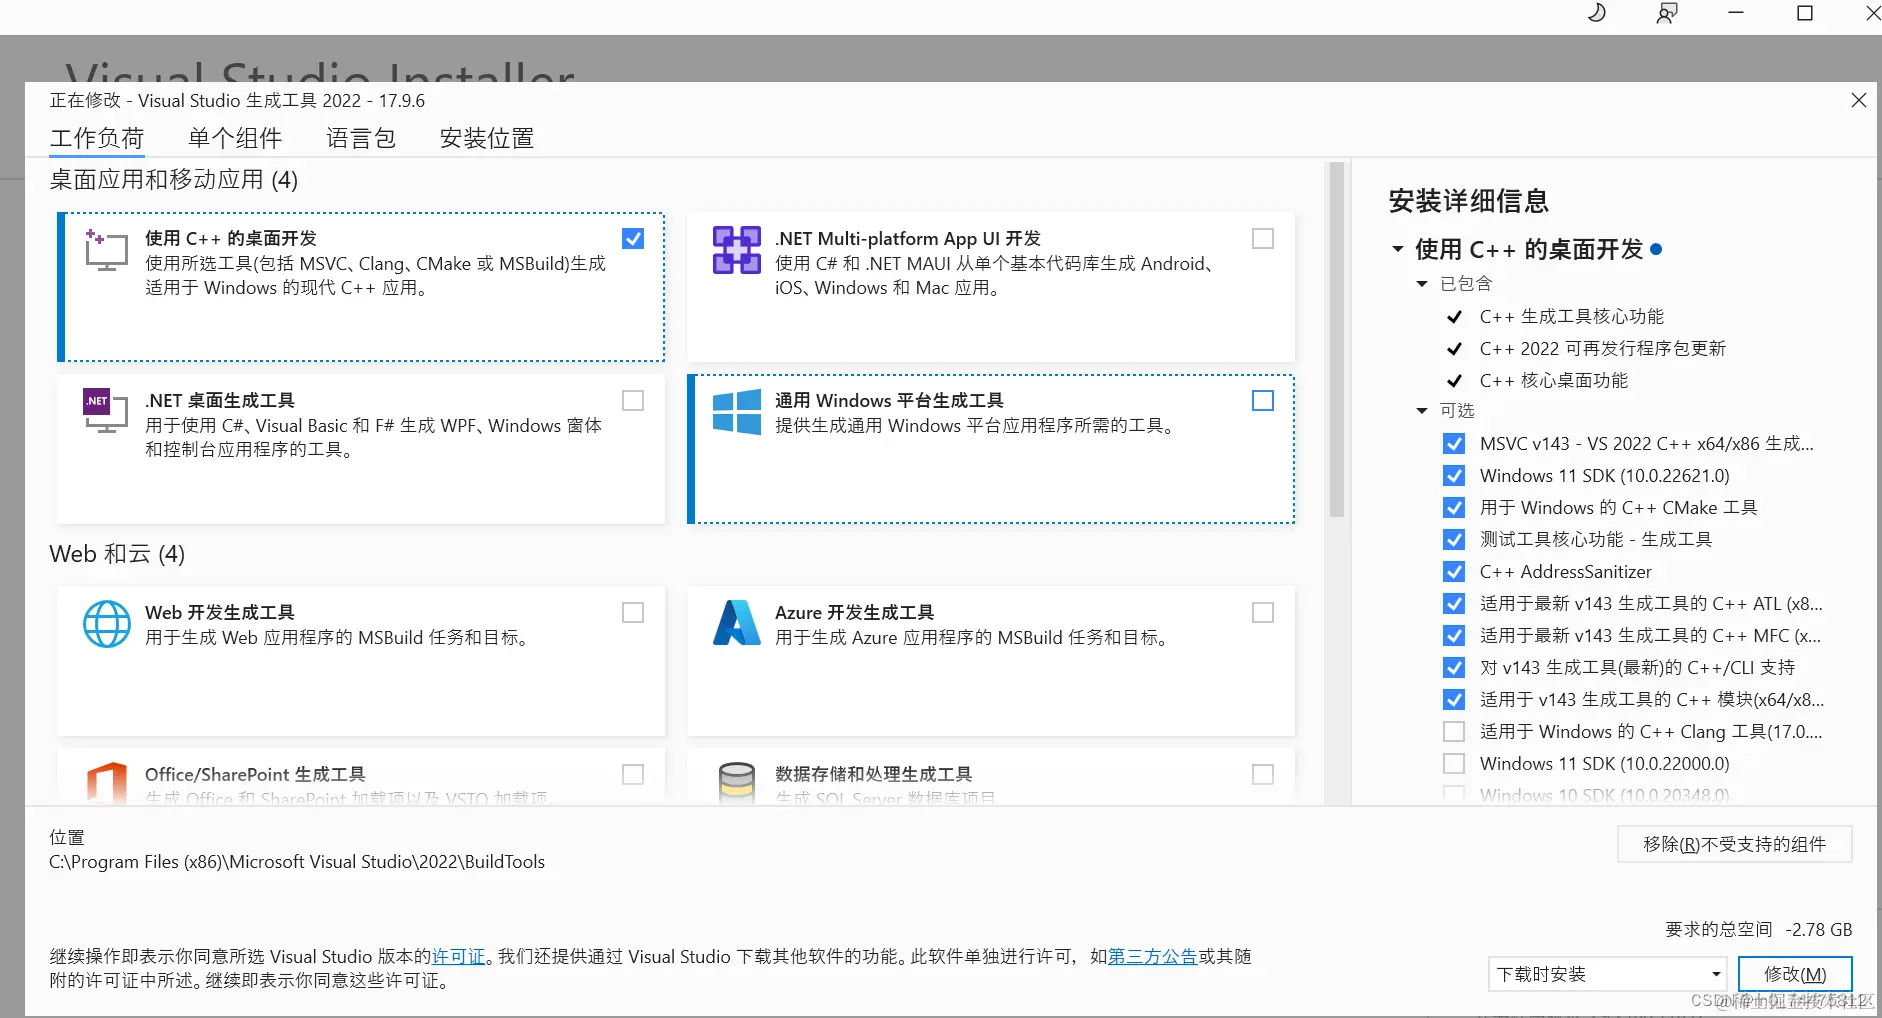Screen dimensions: 1882x1018
Task: Check Windows 11 SDK (10.0.22000.0)
Action: click(x=1454, y=764)
